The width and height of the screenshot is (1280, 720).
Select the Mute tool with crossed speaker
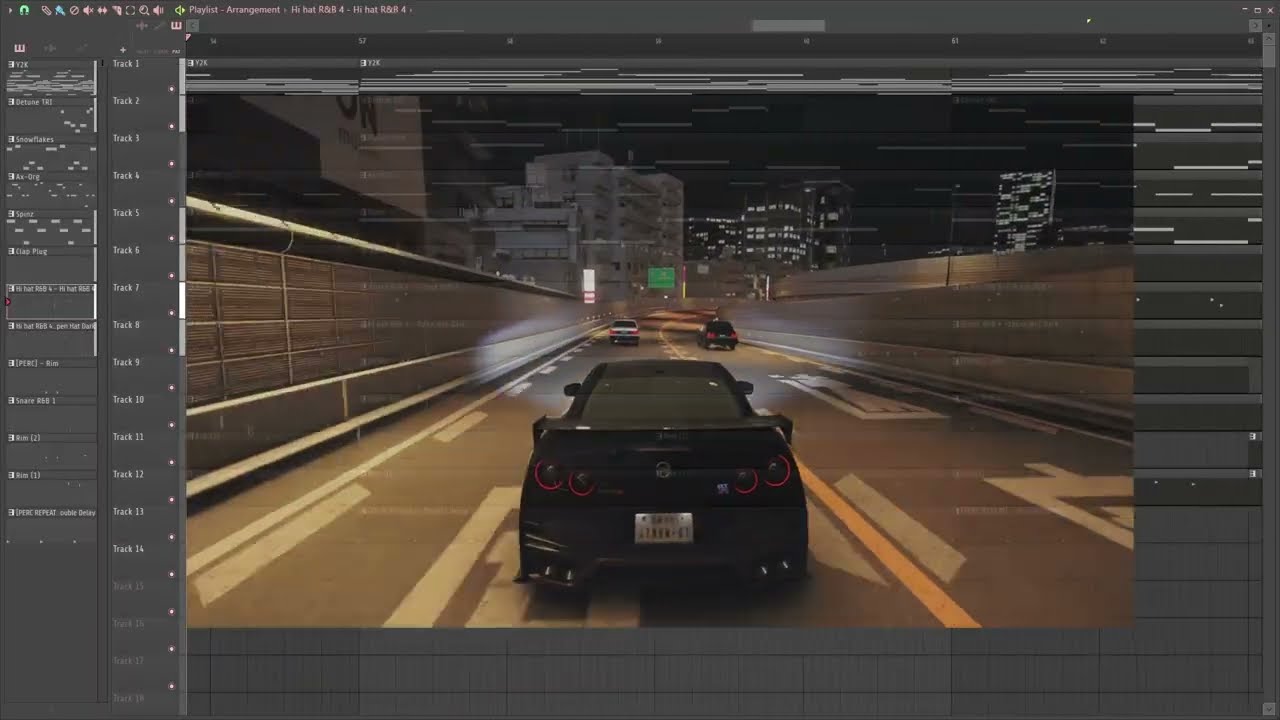coord(88,10)
